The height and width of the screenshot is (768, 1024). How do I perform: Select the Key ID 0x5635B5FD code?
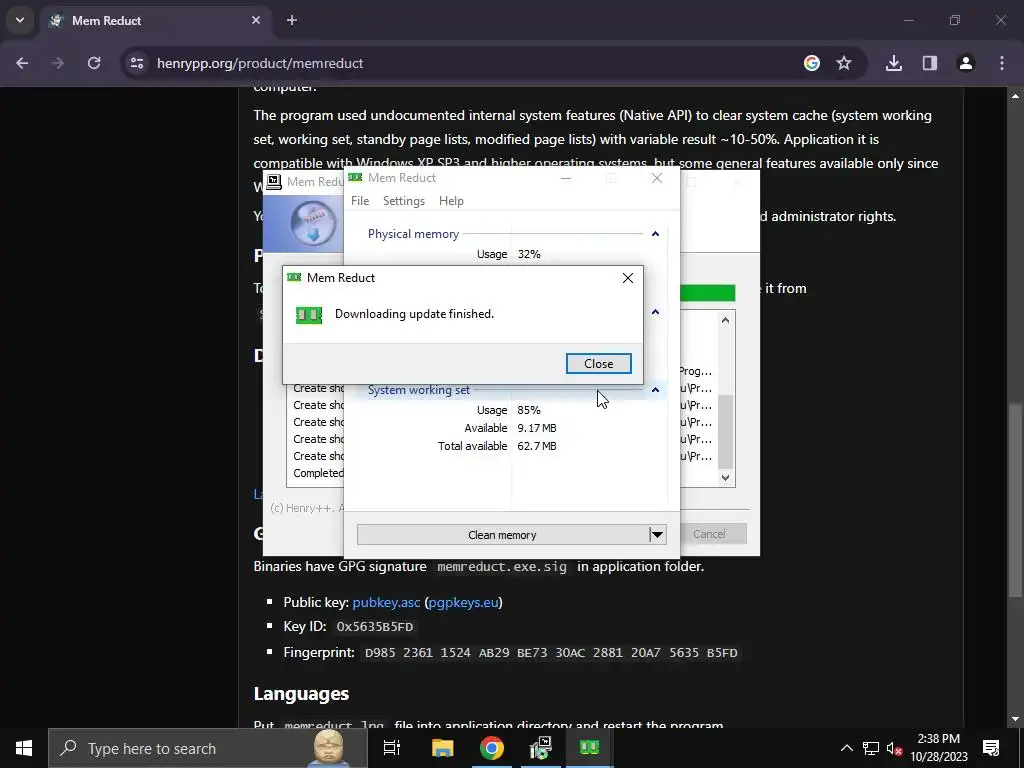click(375, 627)
